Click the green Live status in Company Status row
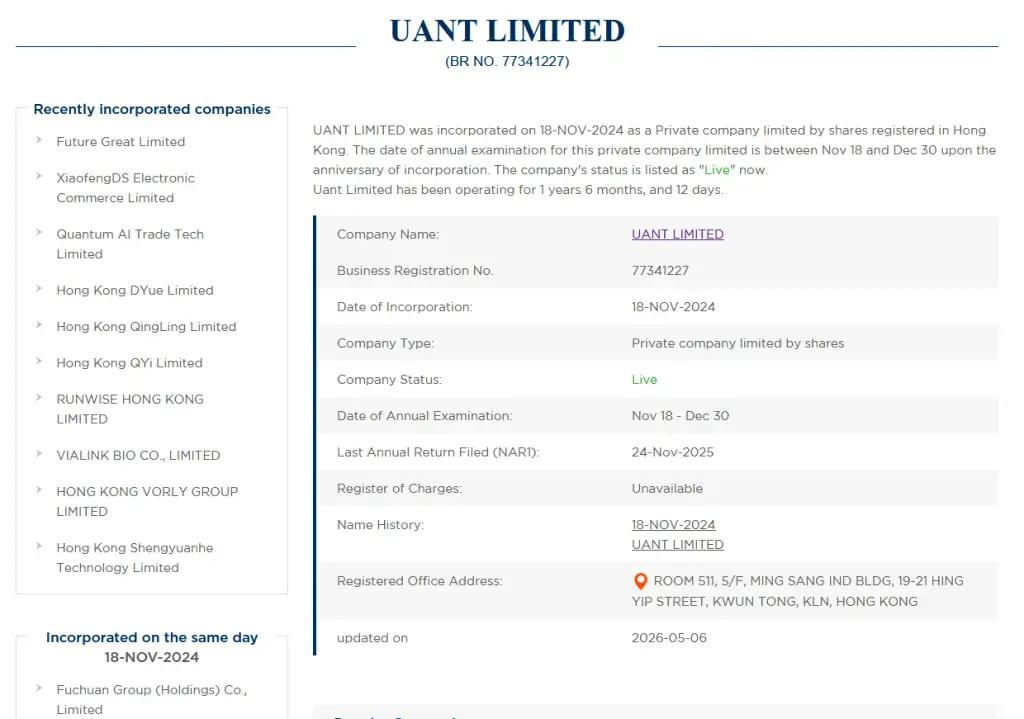The height and width of the screenshot is (719, 1024). 645,379
